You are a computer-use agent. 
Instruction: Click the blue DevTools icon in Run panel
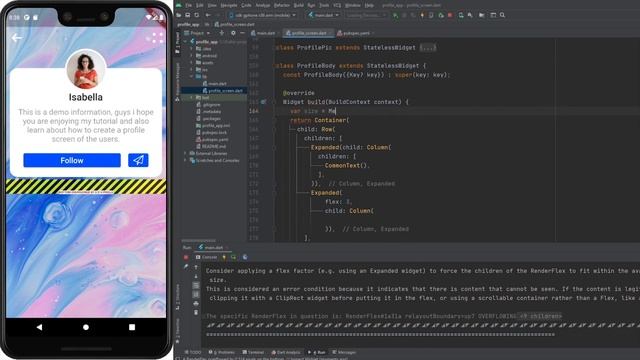(x=245, y=257)
